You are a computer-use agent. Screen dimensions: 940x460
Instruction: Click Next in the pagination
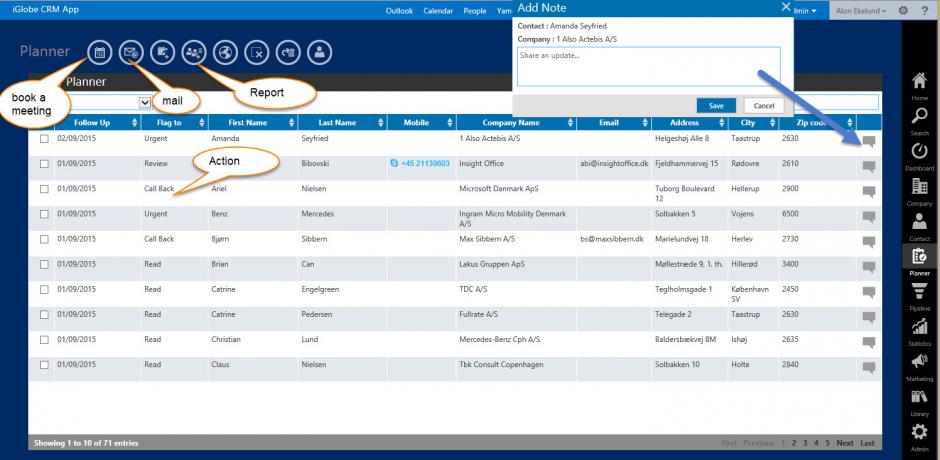845,443
